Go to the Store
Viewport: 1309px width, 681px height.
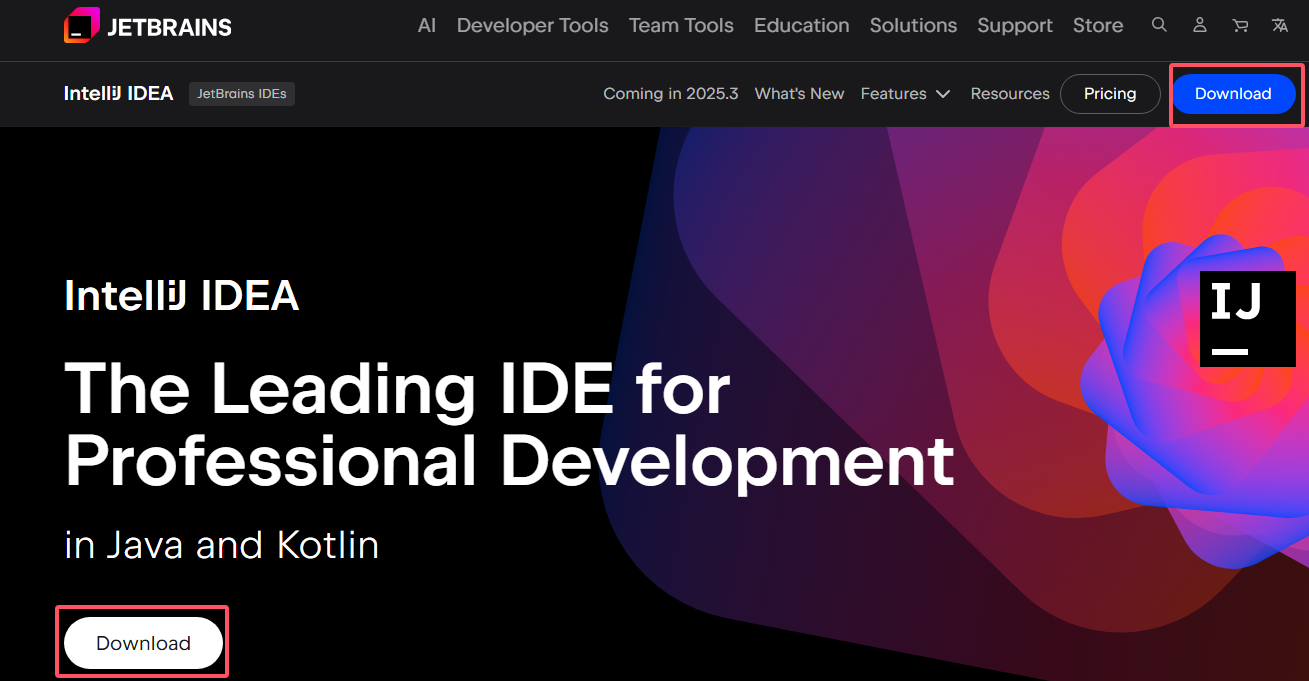tap(1098, 25)
